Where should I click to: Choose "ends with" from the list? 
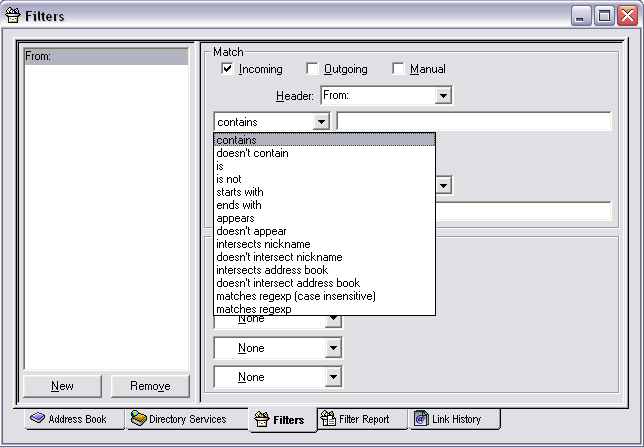tap(239, 205)
